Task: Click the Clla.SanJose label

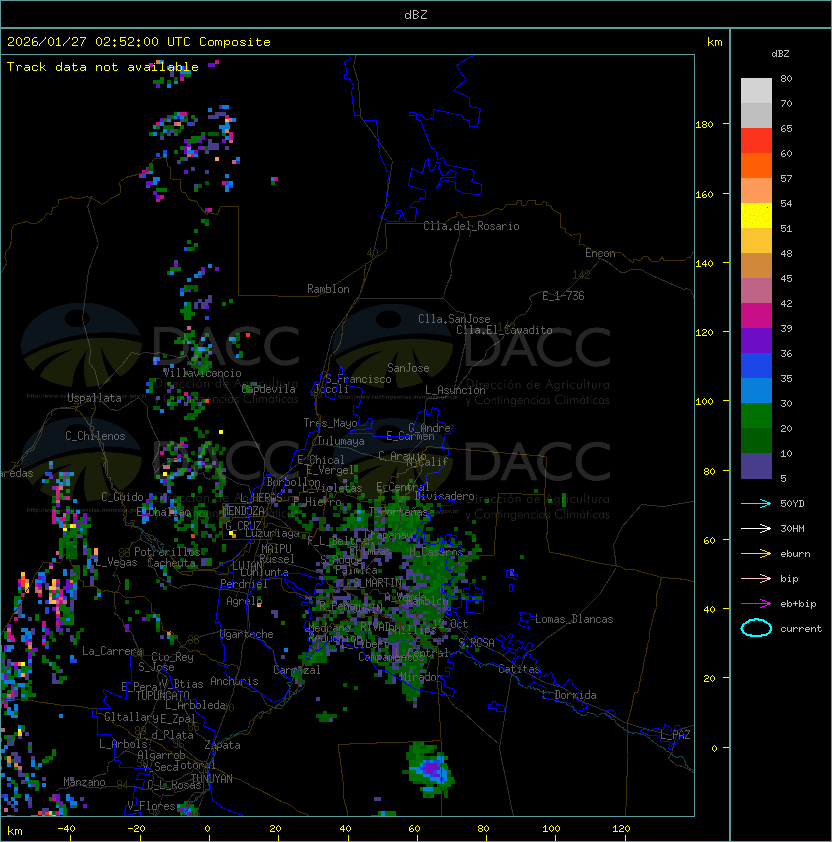Action: (454, 319)
